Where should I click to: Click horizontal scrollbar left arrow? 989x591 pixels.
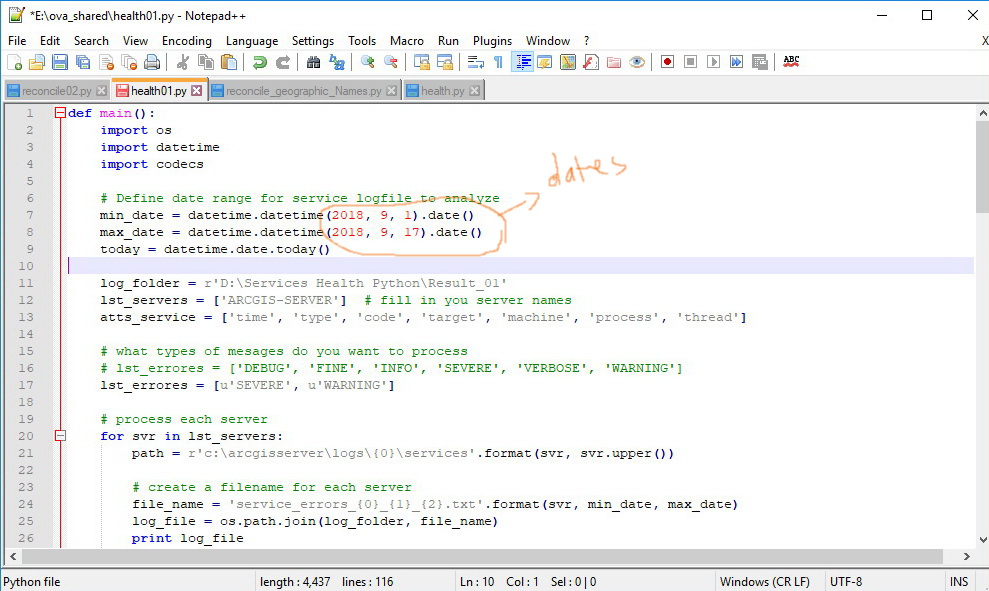coord(13,556)
